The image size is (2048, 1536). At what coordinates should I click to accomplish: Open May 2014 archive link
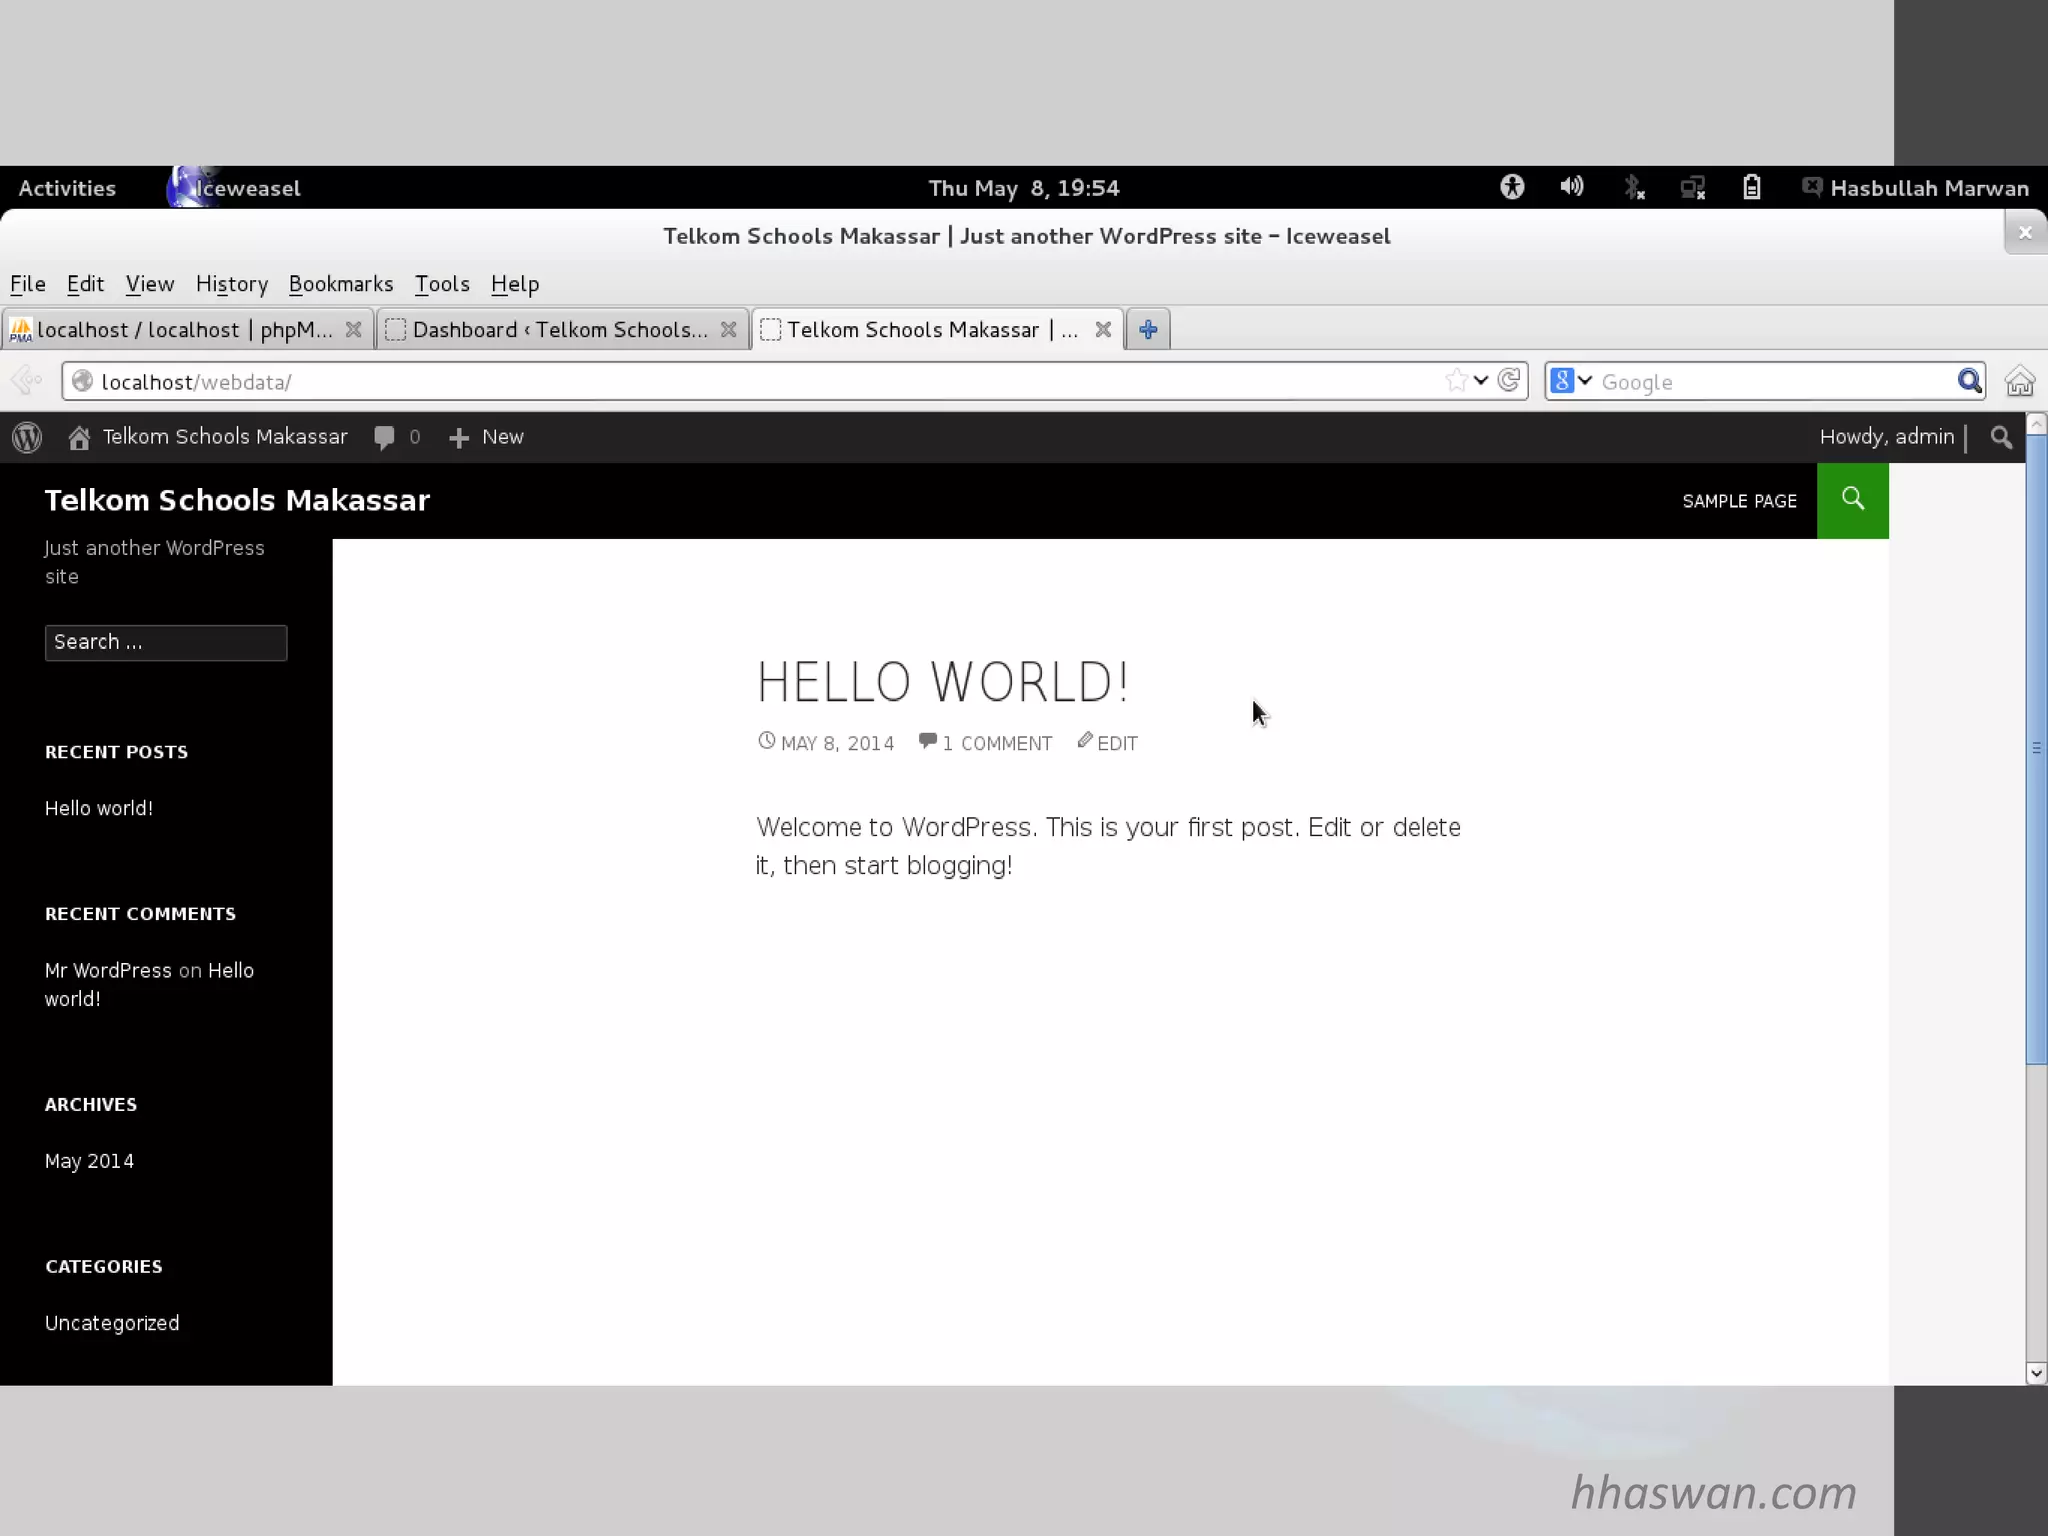click(89, 1161)
